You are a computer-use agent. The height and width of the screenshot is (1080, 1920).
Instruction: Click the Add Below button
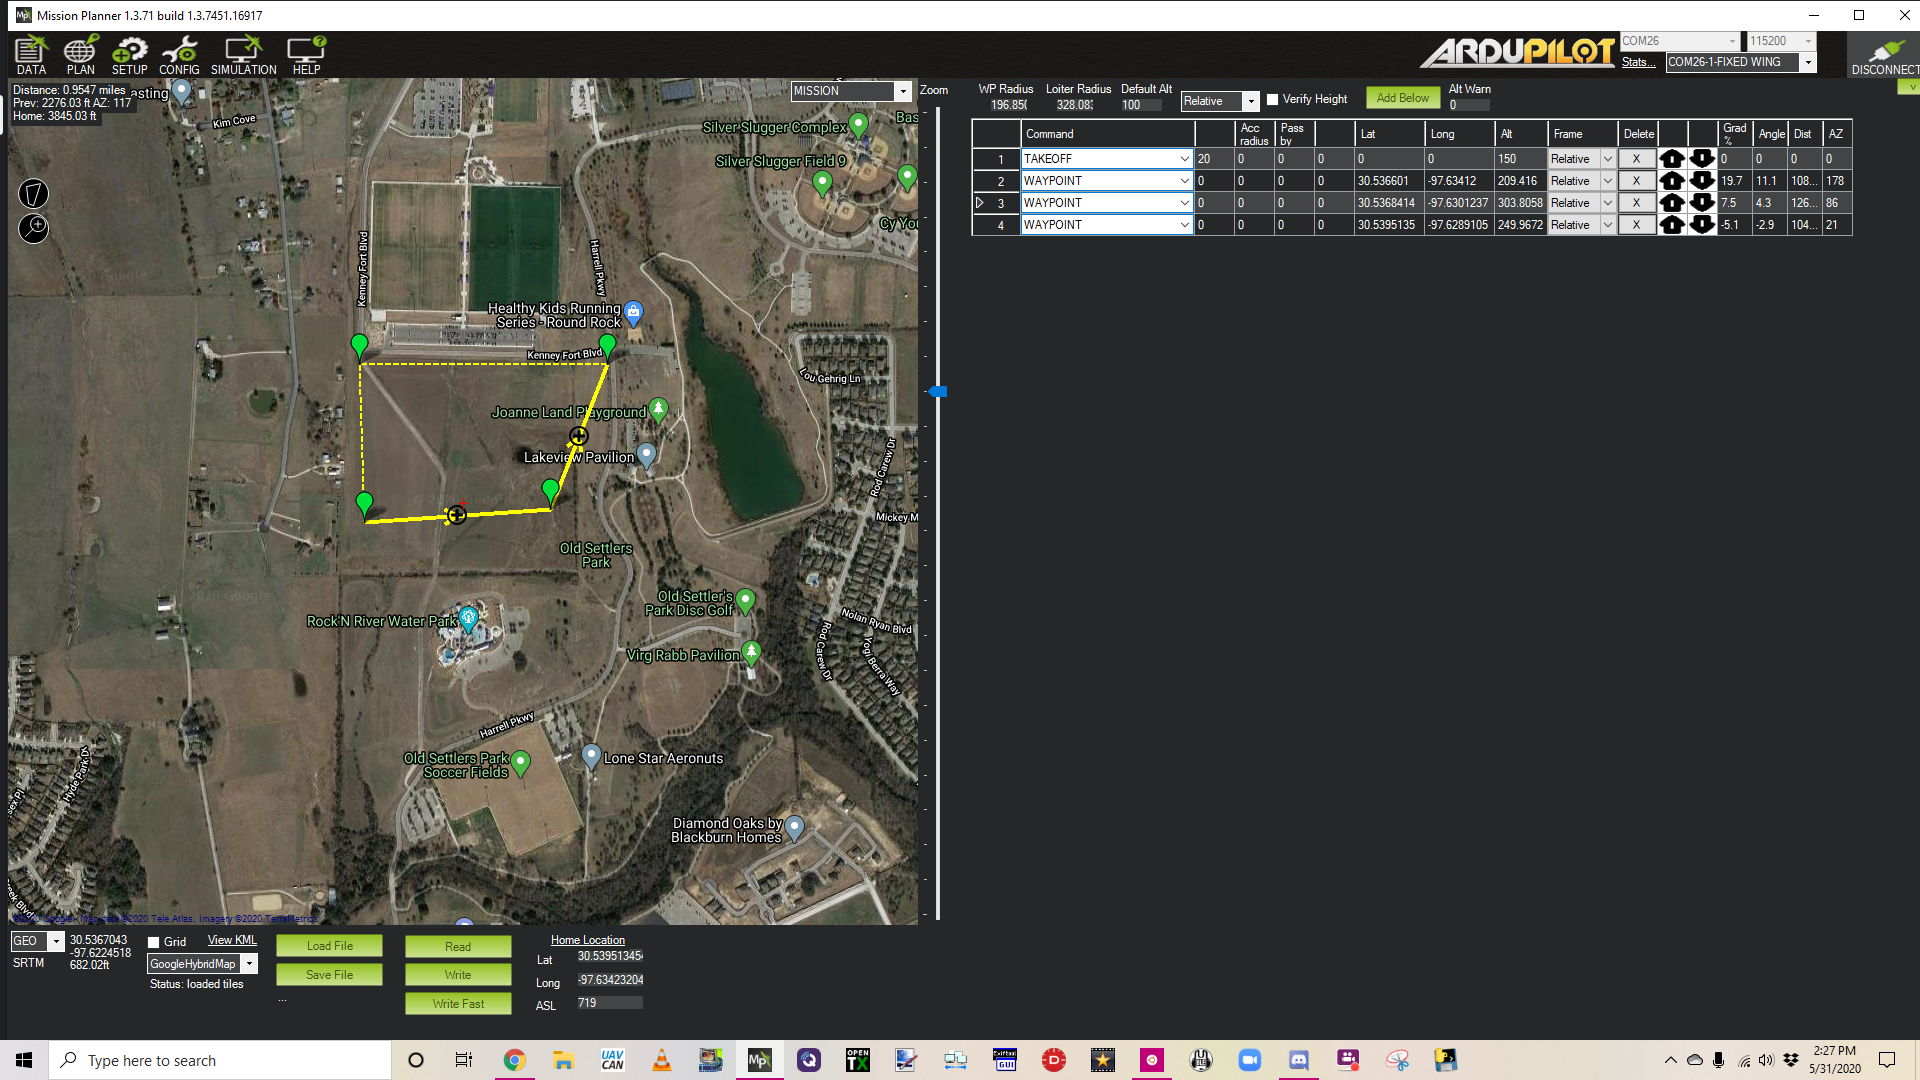pyautogui.click(x=1402, y=98)
